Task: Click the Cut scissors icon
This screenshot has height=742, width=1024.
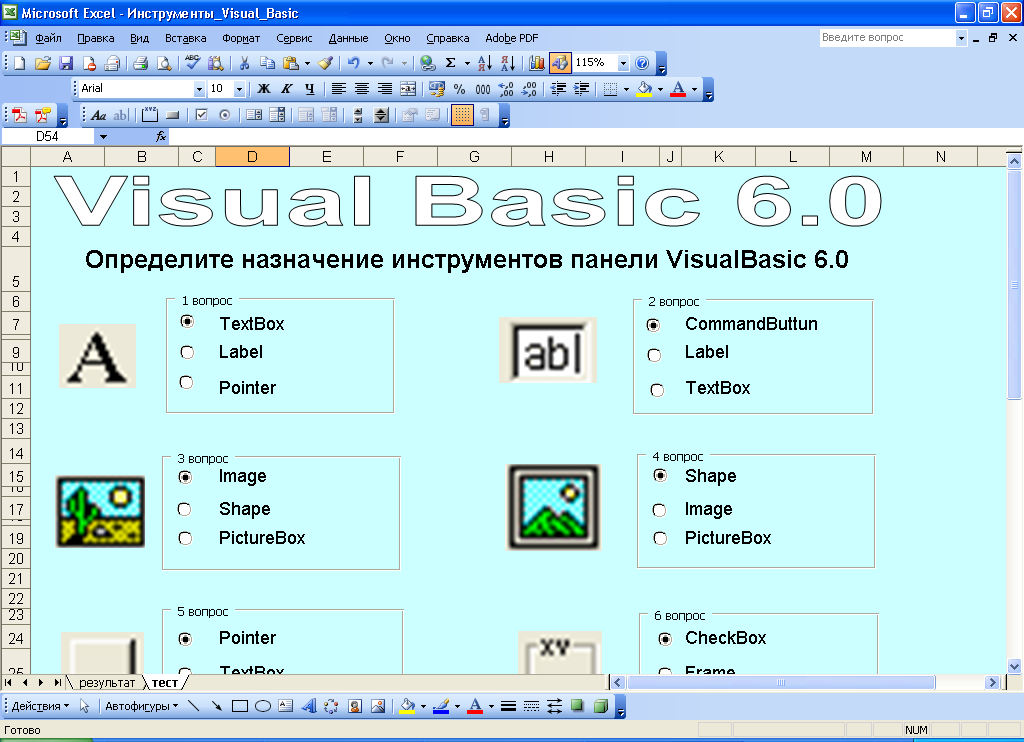Action: pyautogui.click(x=244, y=63)
